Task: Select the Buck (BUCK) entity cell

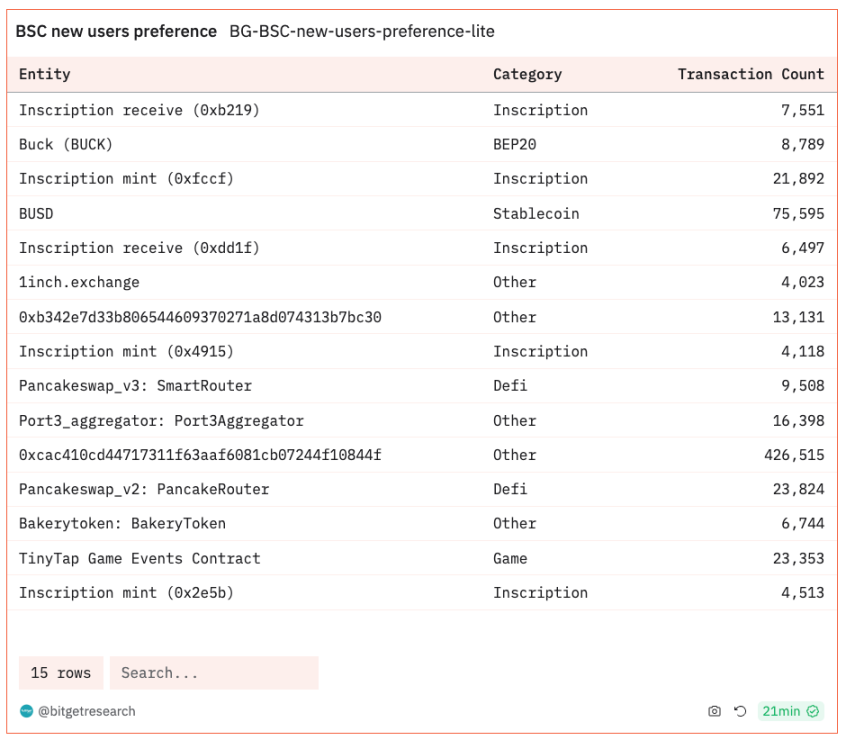Action: tap(66, 144)
